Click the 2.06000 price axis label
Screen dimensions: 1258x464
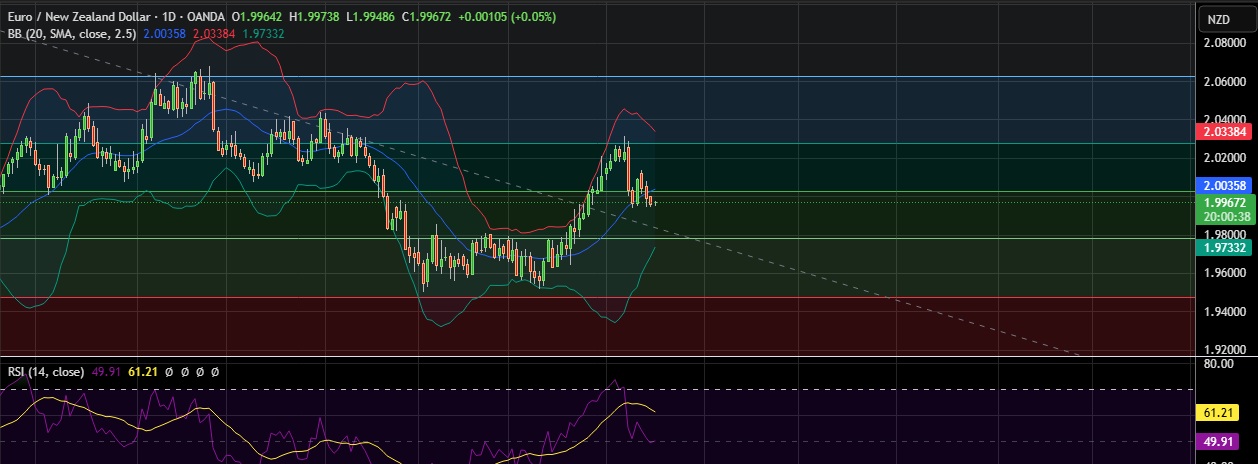pyautogui.click(x=1223, y=83)
